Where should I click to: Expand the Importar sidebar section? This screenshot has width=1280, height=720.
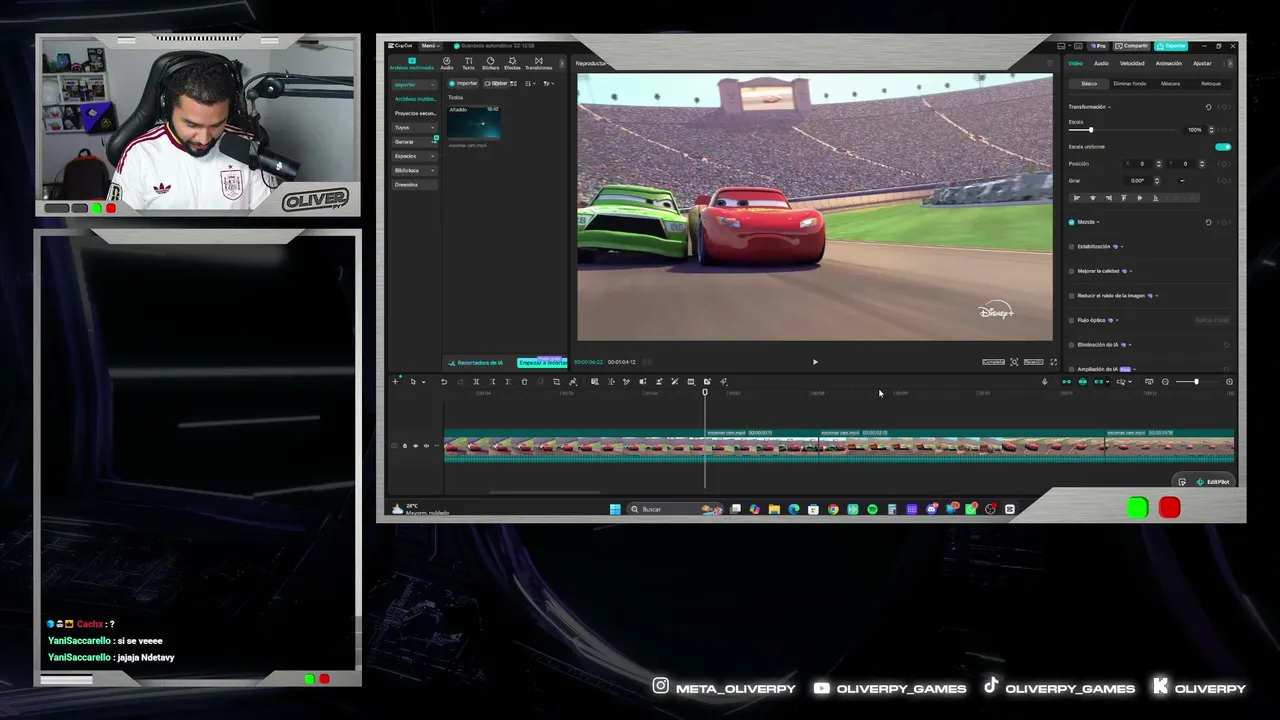414,85
